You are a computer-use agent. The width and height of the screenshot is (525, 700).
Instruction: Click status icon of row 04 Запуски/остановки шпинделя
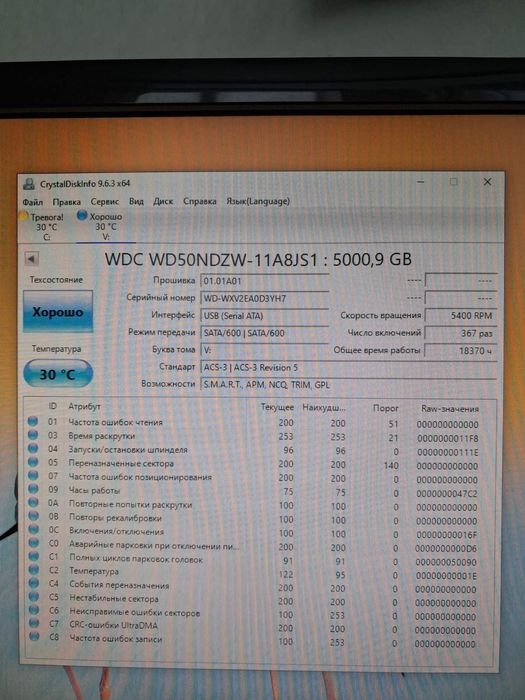(x=33, y=448)
